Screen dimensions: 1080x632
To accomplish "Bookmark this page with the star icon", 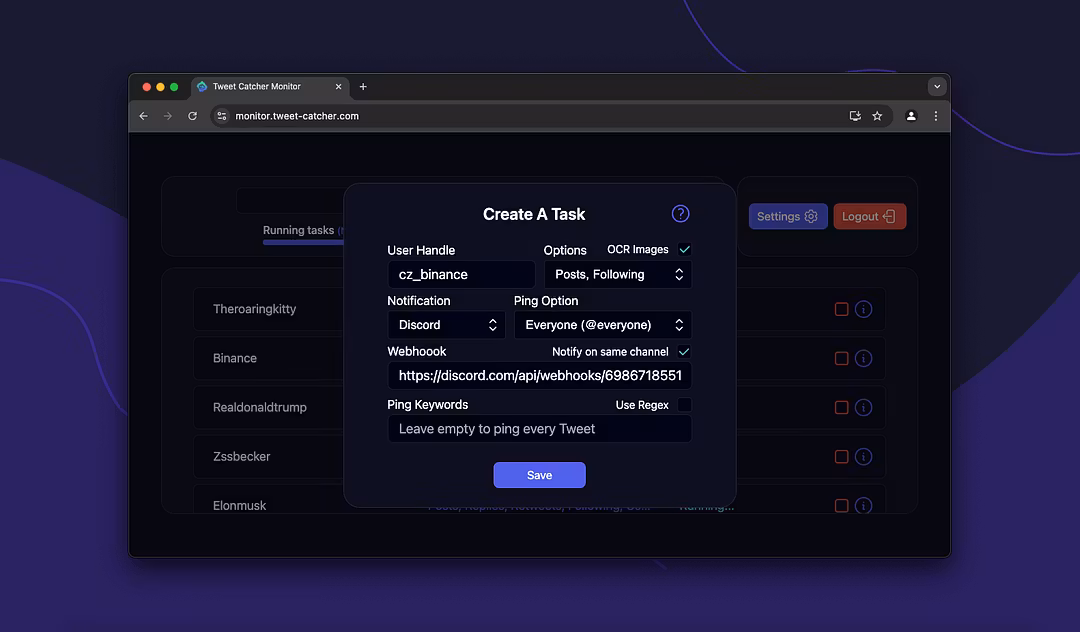I will (877, 116).
